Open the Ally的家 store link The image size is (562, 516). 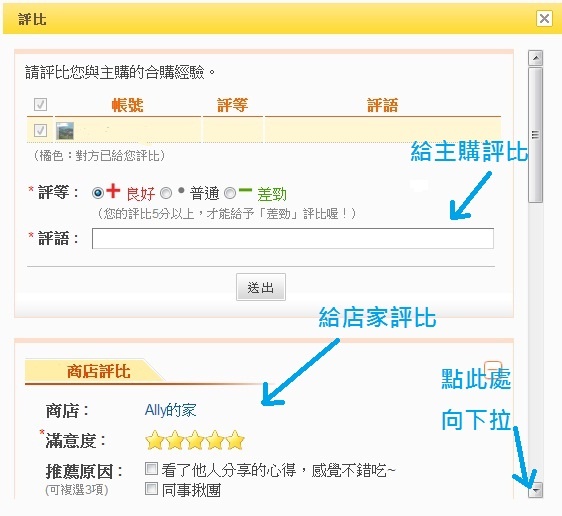170,410
